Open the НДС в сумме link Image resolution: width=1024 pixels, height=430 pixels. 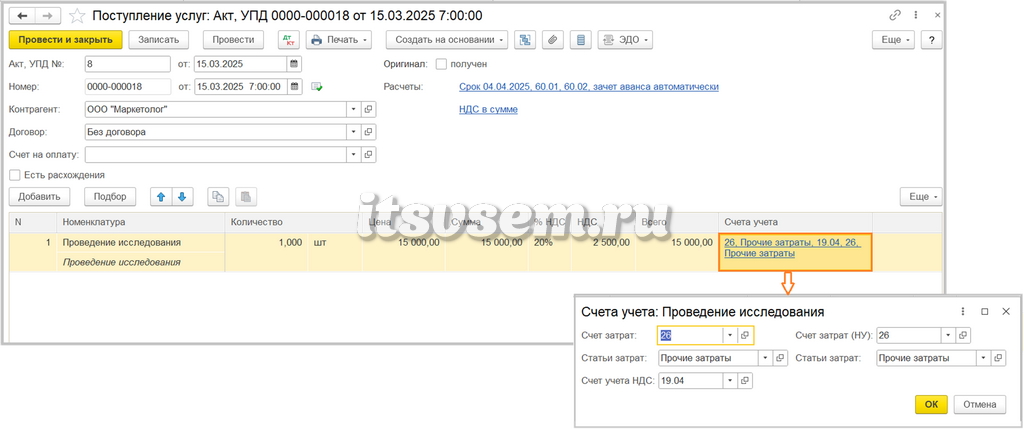pos(488,109)
